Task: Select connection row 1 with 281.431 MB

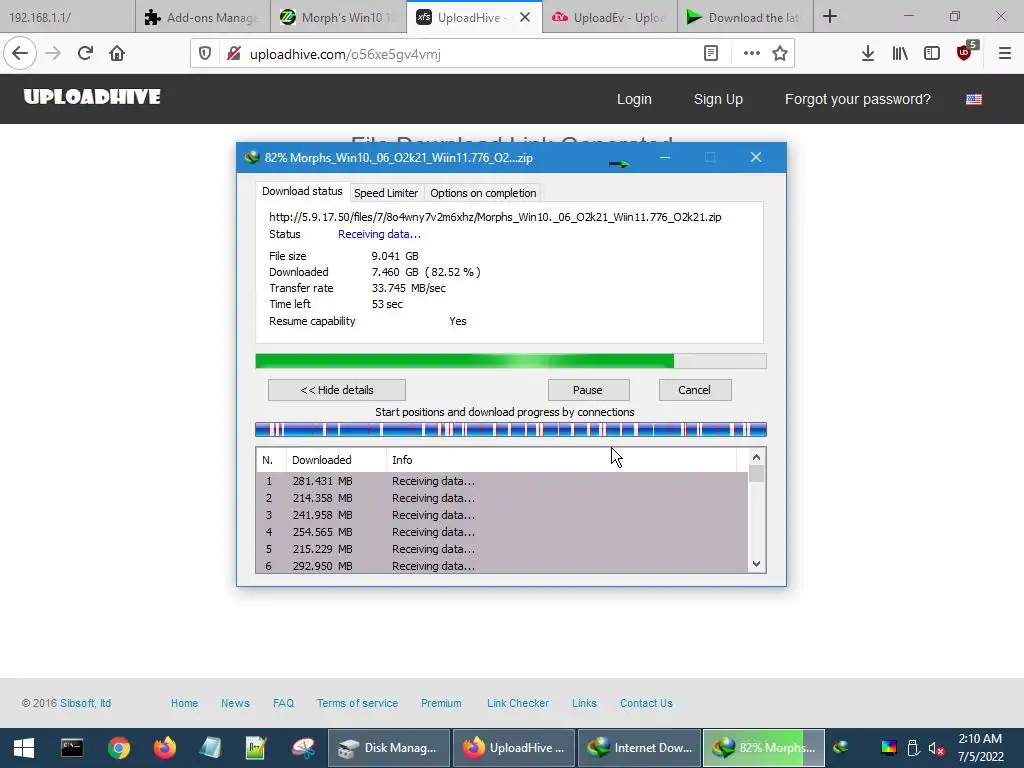Action: [502, 481]
